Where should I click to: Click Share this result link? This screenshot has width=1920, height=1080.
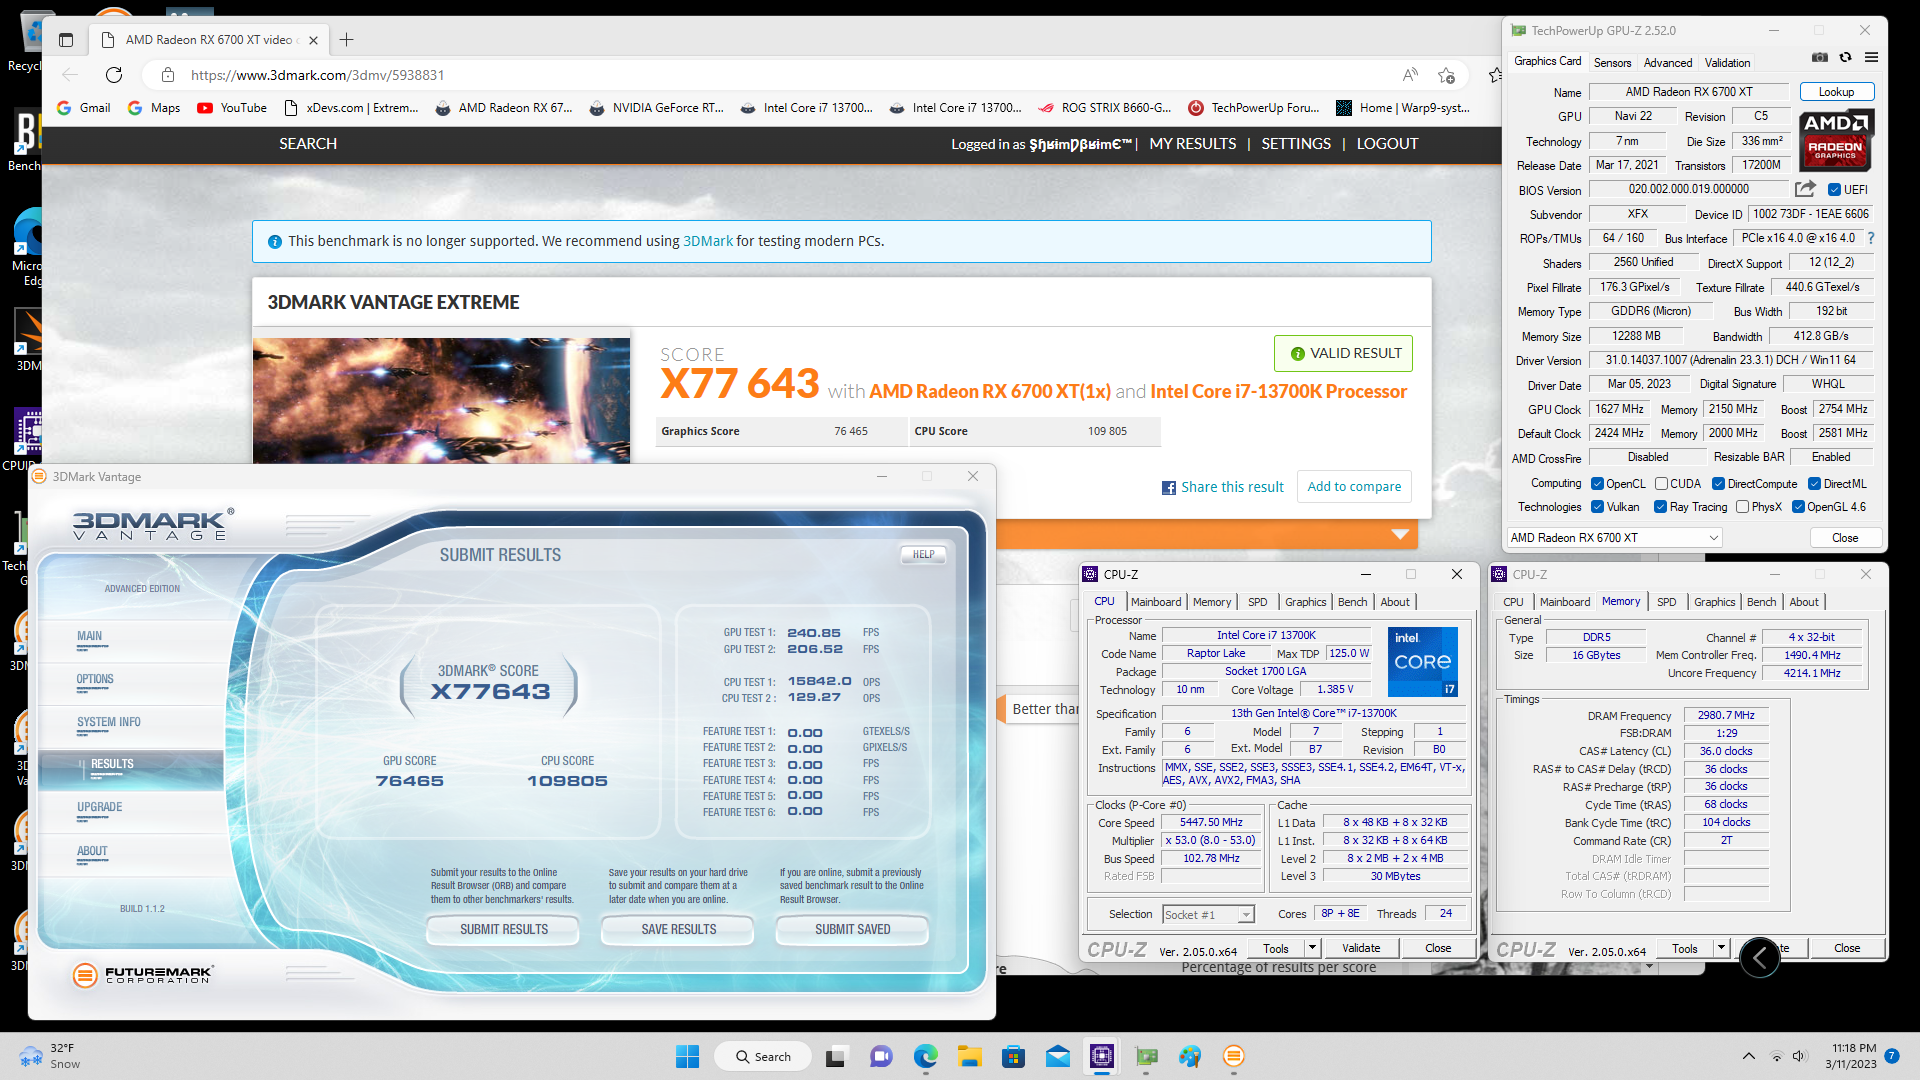(1232, 487)
